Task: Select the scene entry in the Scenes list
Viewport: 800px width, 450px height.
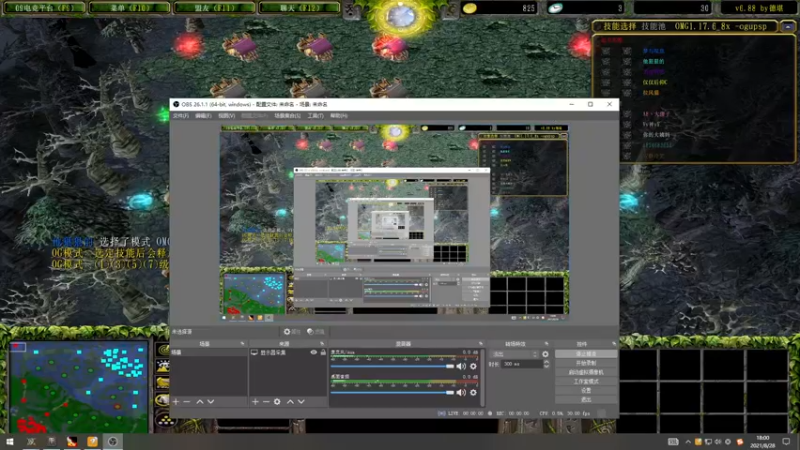Action: [209, 353]
